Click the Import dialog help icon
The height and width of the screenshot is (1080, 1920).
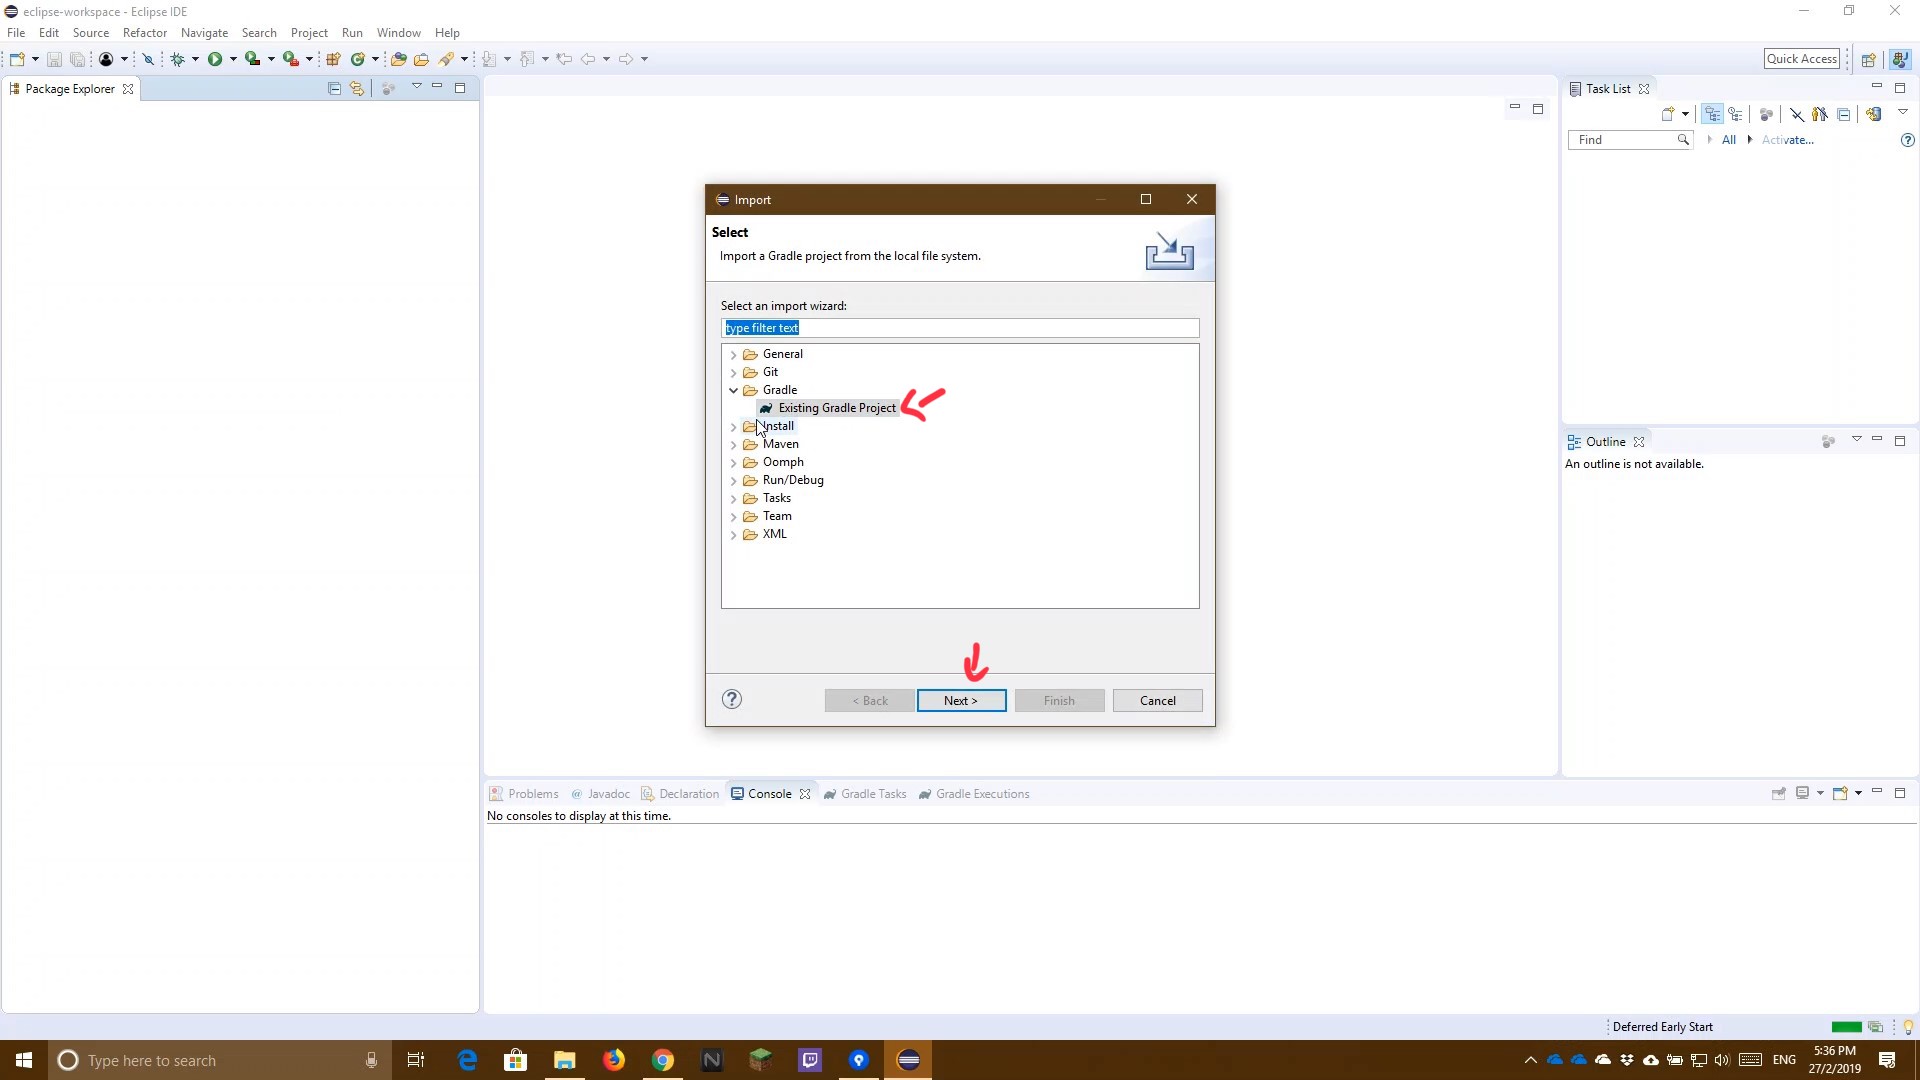click(732, 699)
